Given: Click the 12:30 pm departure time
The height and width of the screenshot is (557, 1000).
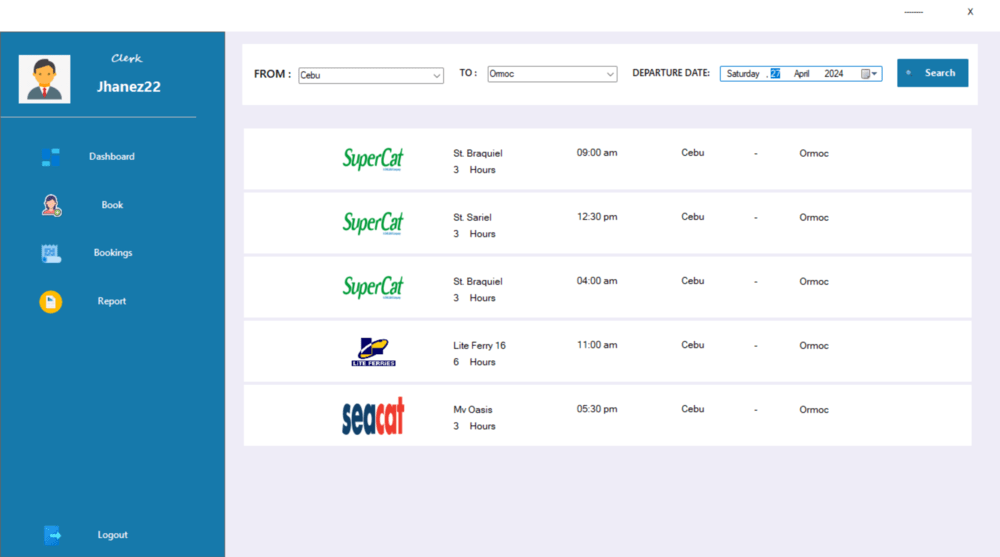Looking at the screenshot, I should 597,216.
